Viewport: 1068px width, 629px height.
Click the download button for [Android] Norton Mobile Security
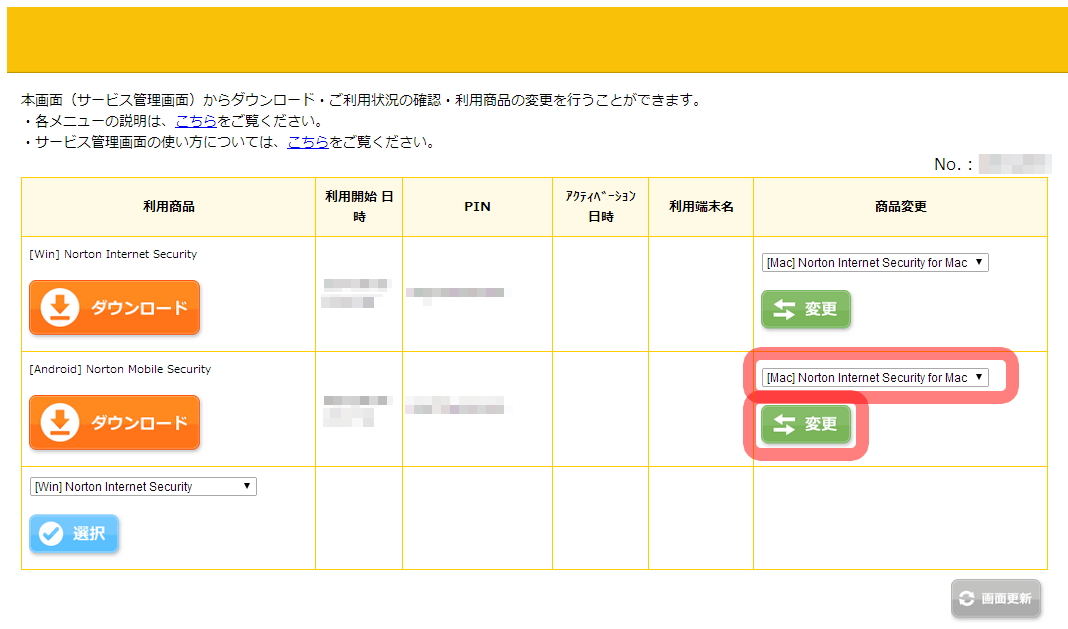click(x=114, y=423)
